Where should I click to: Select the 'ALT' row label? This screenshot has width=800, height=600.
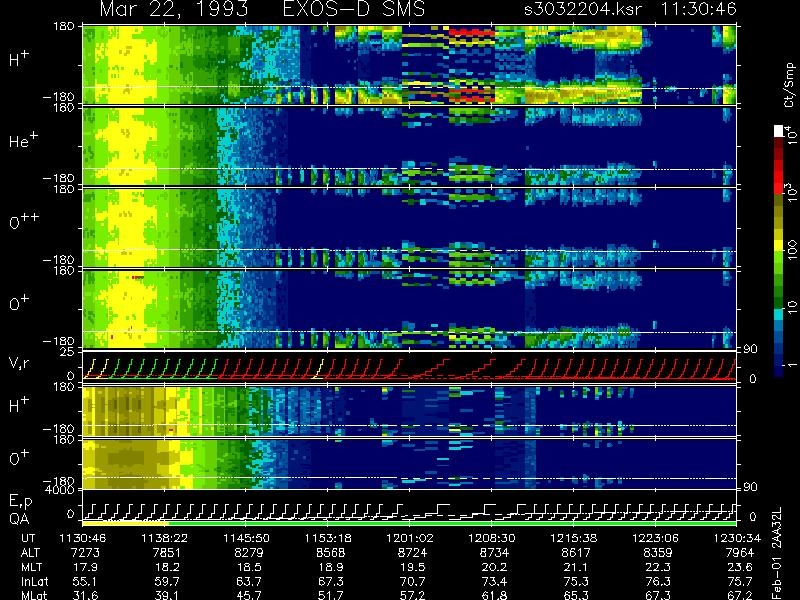pos(30,553)
